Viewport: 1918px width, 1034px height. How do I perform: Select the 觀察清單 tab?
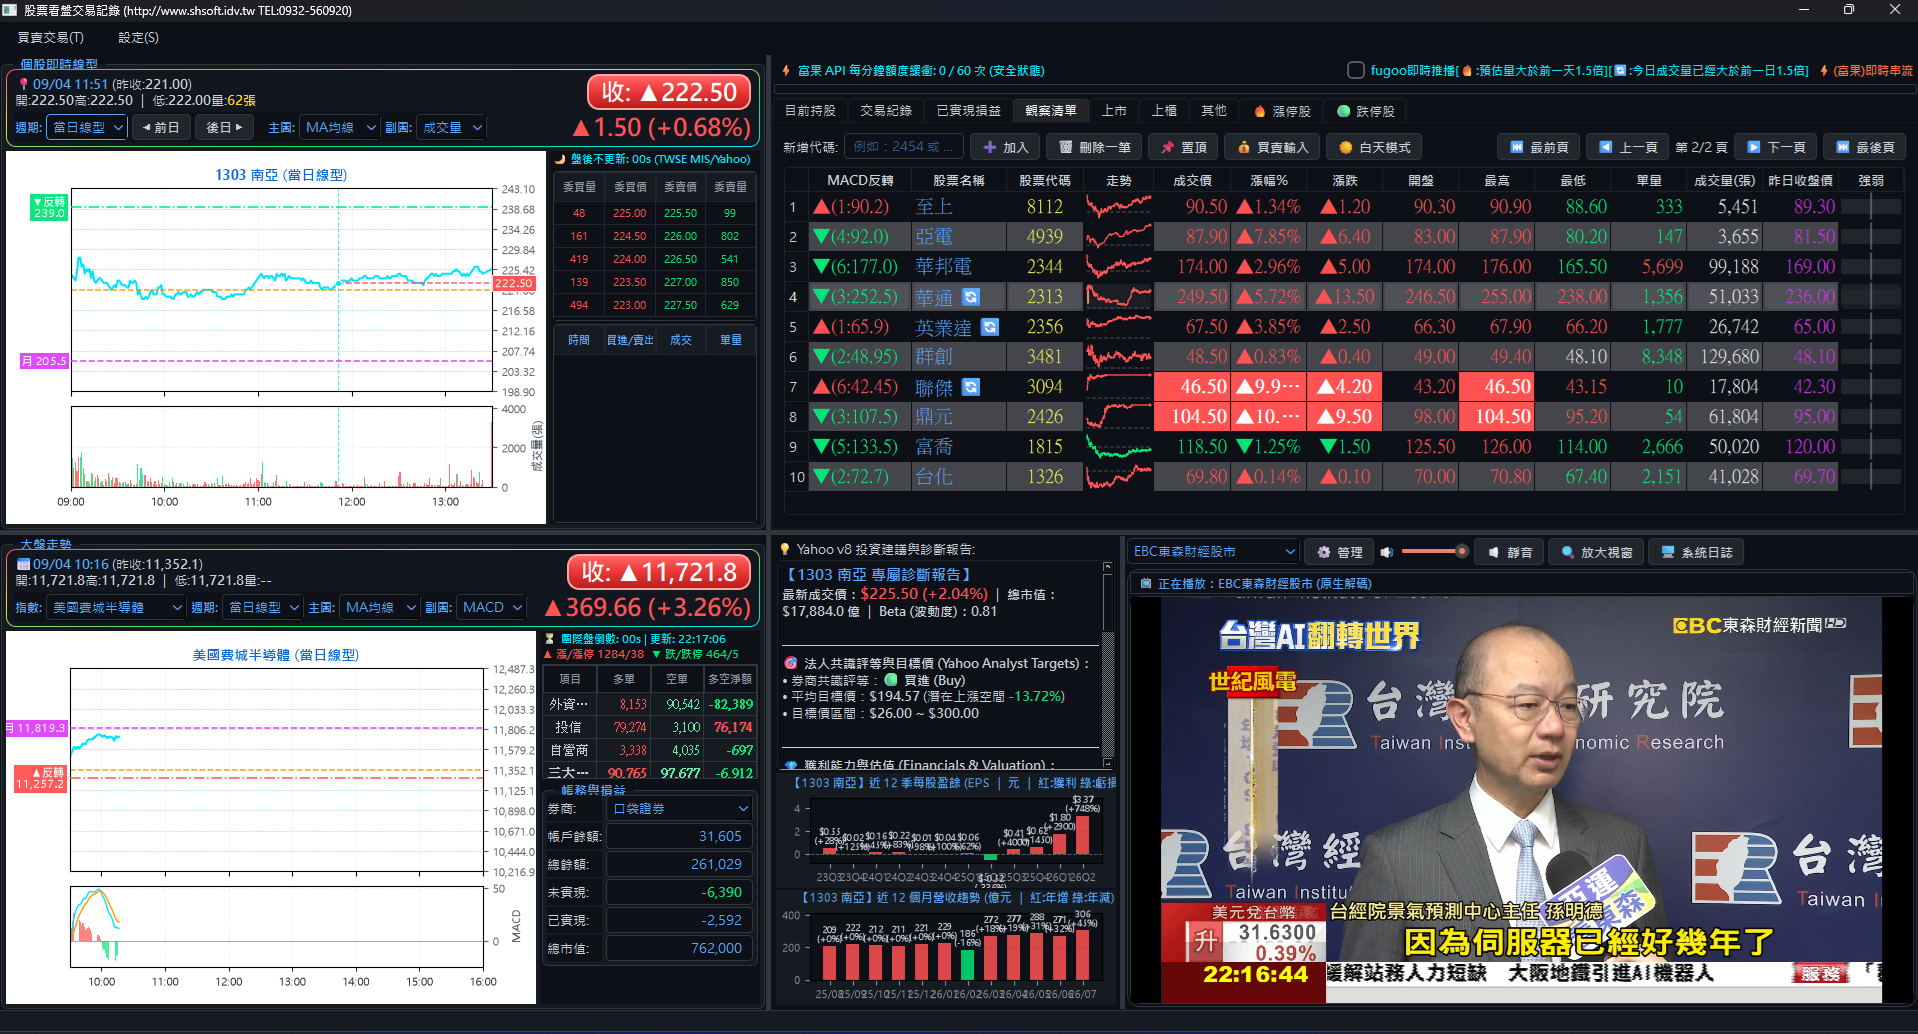point(1051,111)
